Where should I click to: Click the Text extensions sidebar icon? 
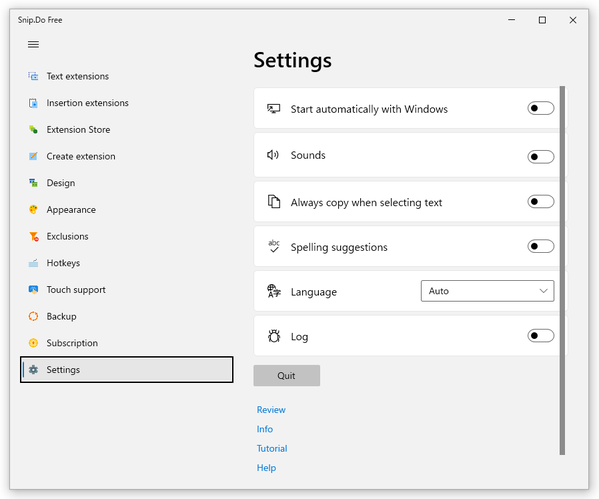point(33,76)
